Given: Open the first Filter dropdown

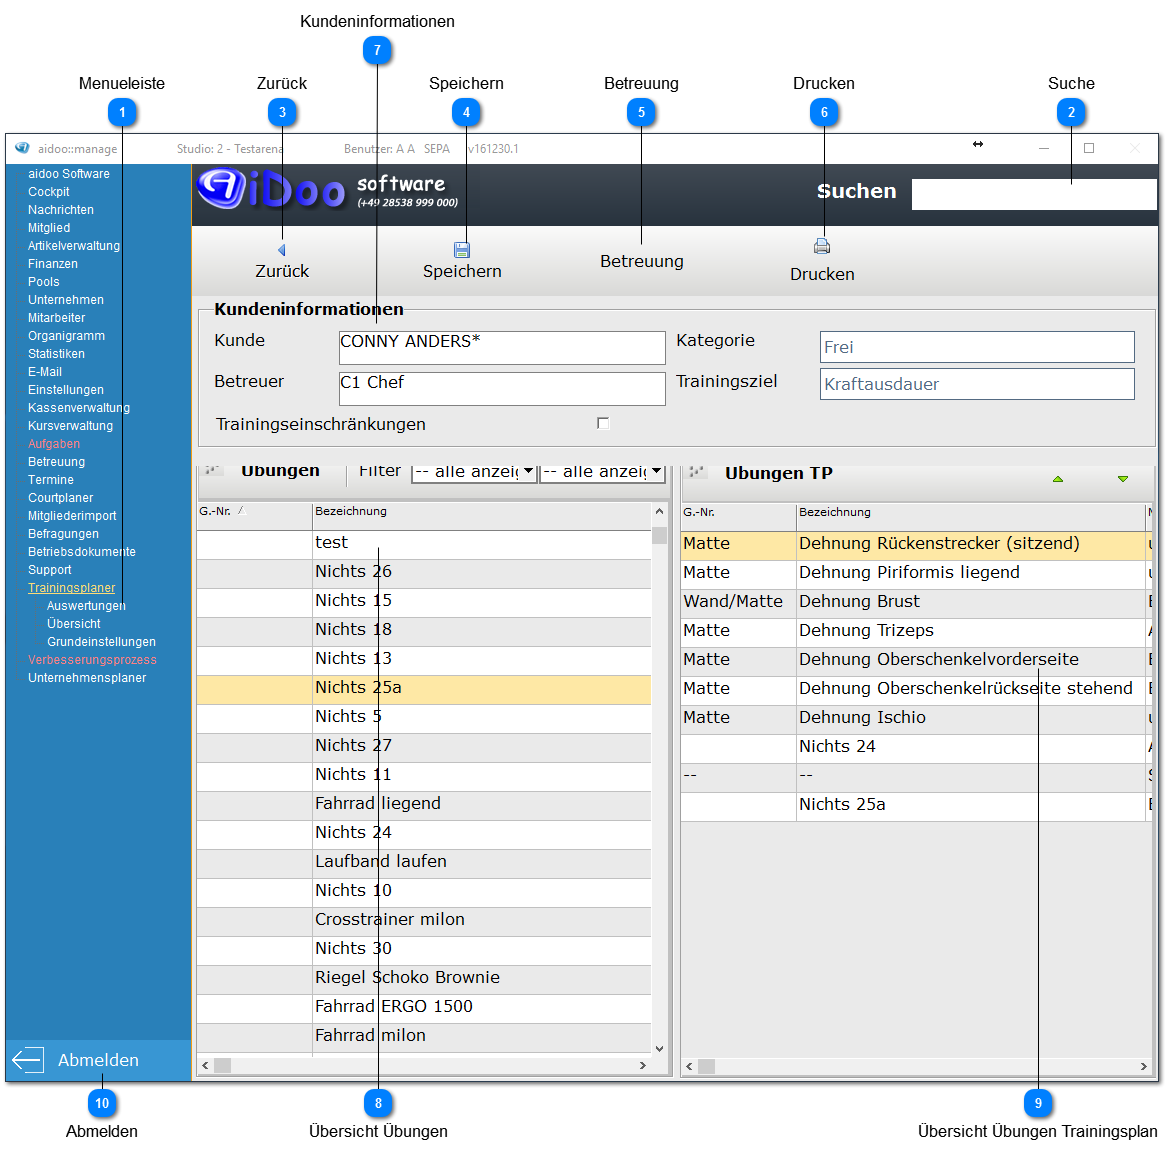Looking at the screenshot, I should (474, 472).
